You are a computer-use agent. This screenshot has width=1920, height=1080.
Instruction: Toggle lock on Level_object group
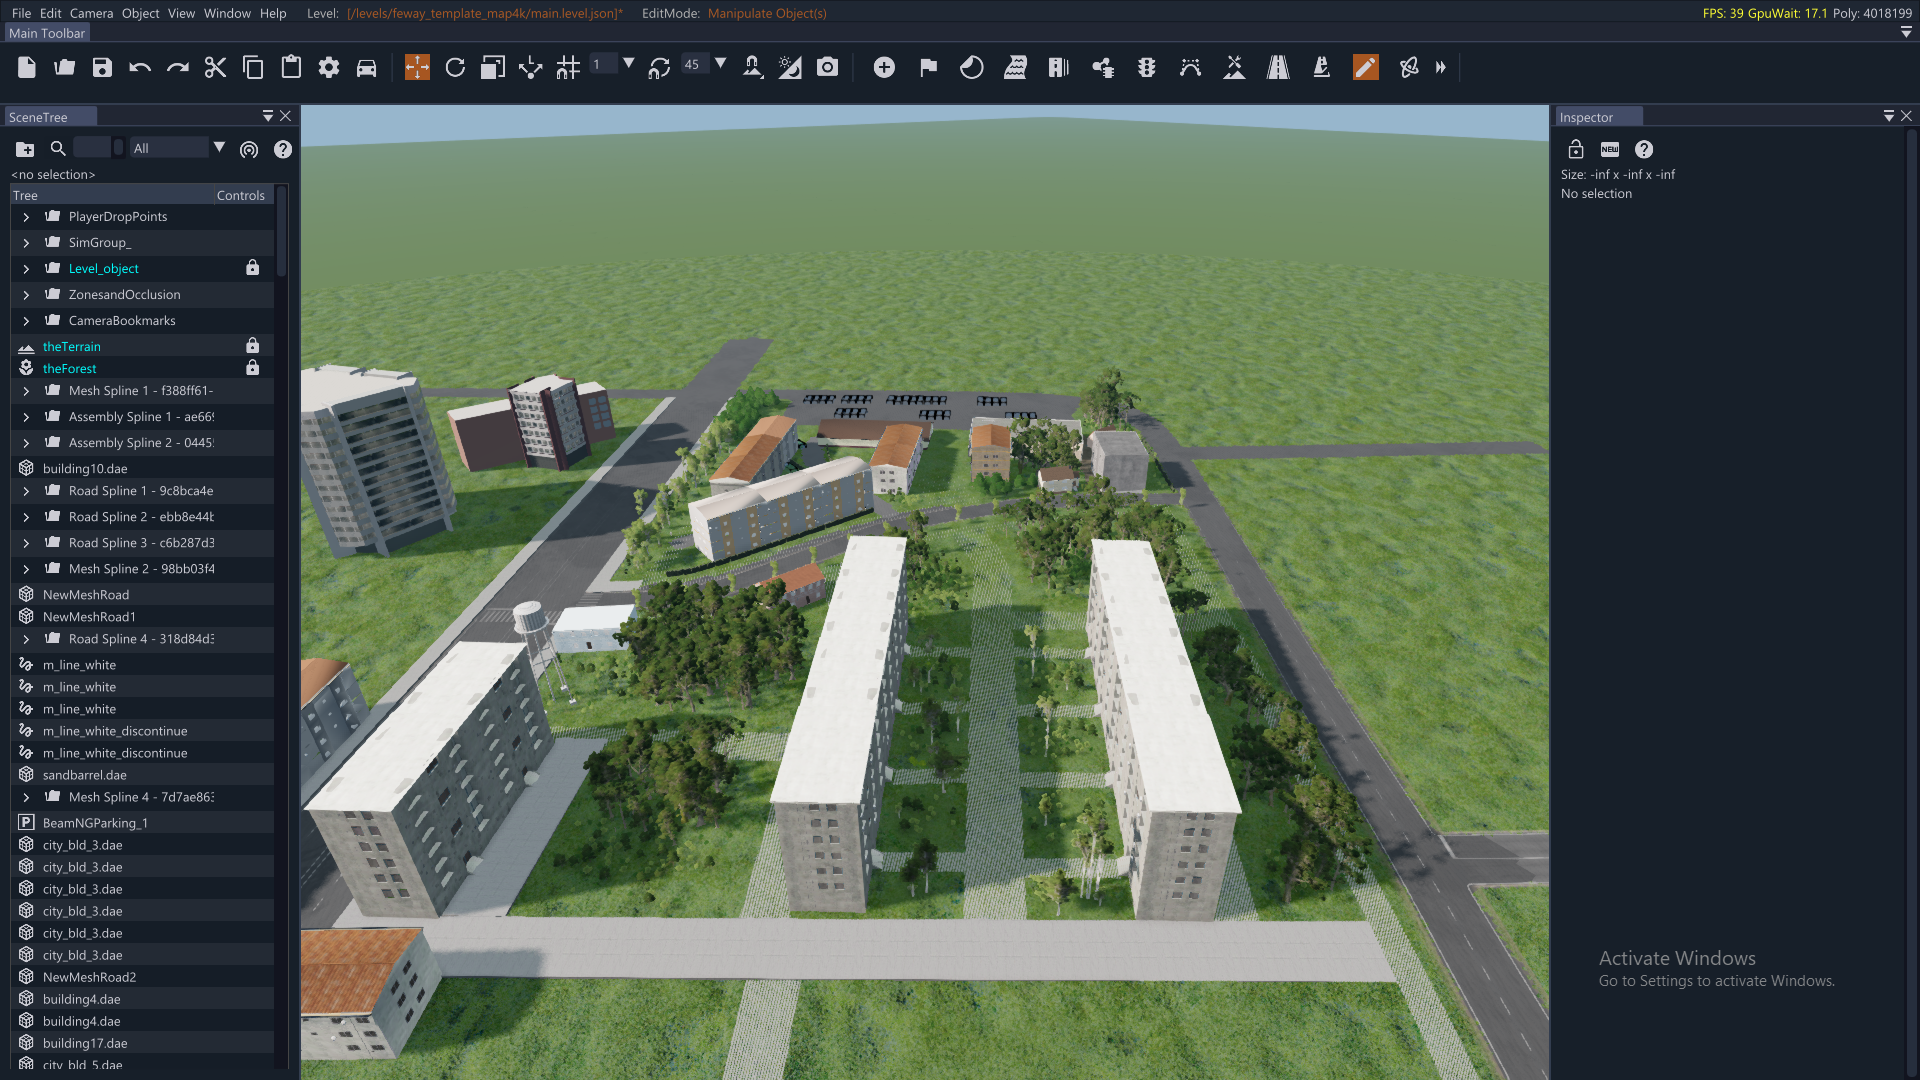[x=252, y=268]
